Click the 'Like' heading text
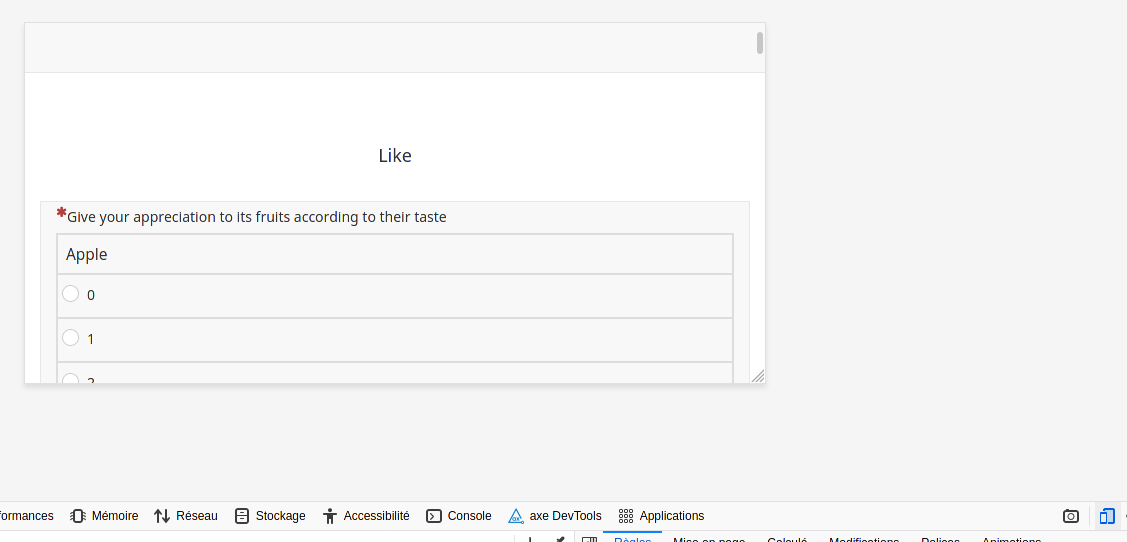The height and width of the screenshot is (542, 1127). pyautogui.click(x=395, y=155)
